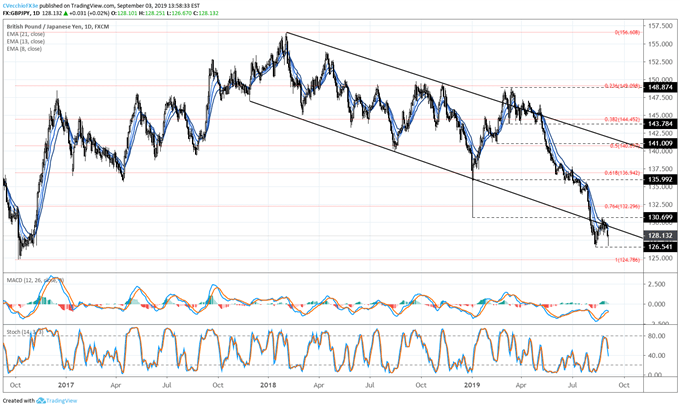This screenshot has width=680, height=408.
Task: Select the Fibonacci 0.382(144.452) label
Action: 622,119
